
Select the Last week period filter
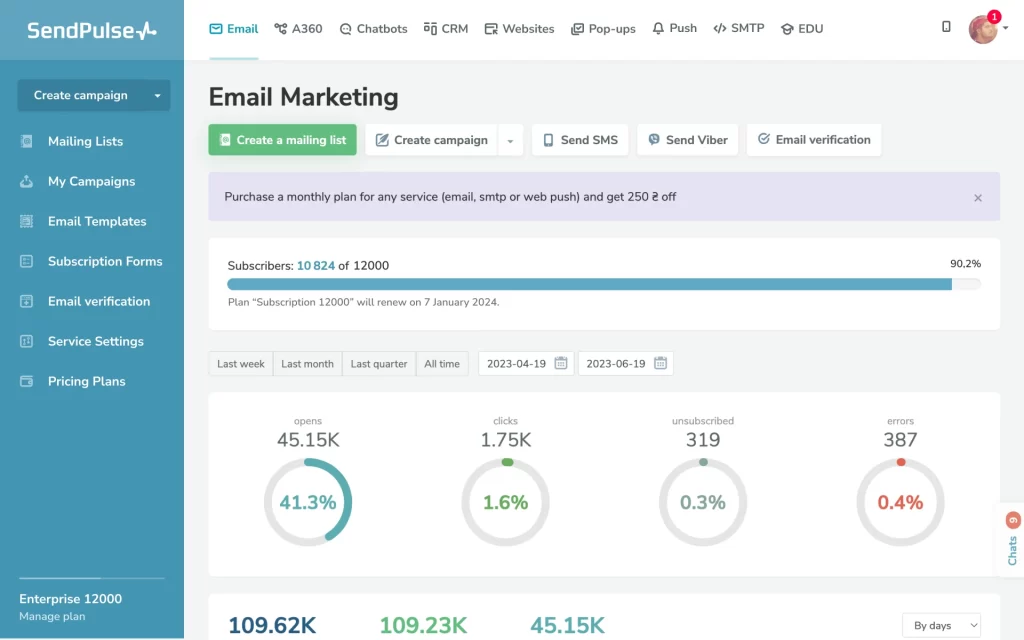click(x=240, y=363)
